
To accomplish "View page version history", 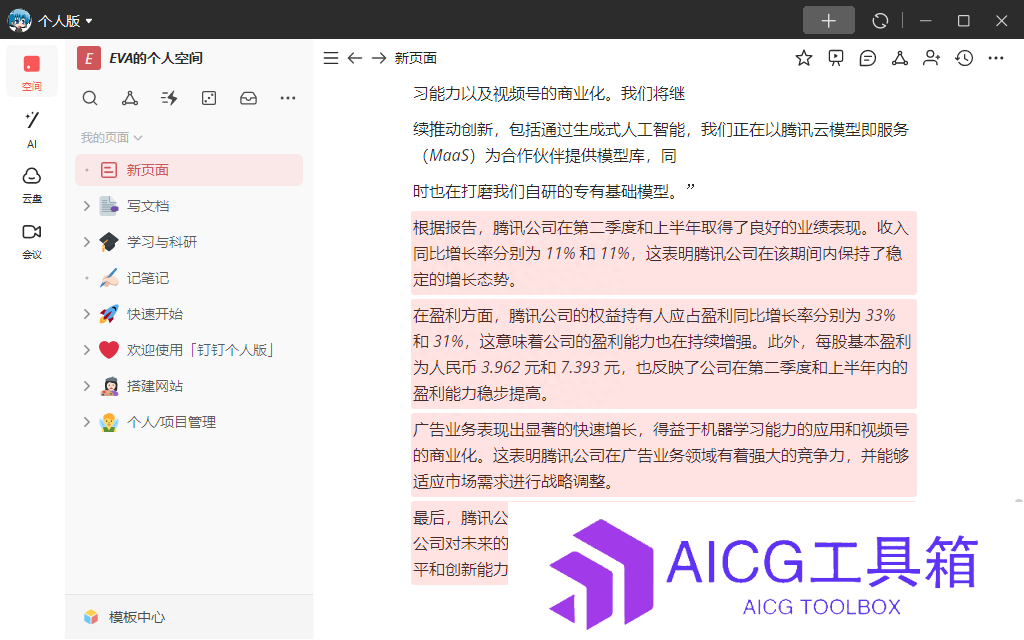I will (964, 58).
